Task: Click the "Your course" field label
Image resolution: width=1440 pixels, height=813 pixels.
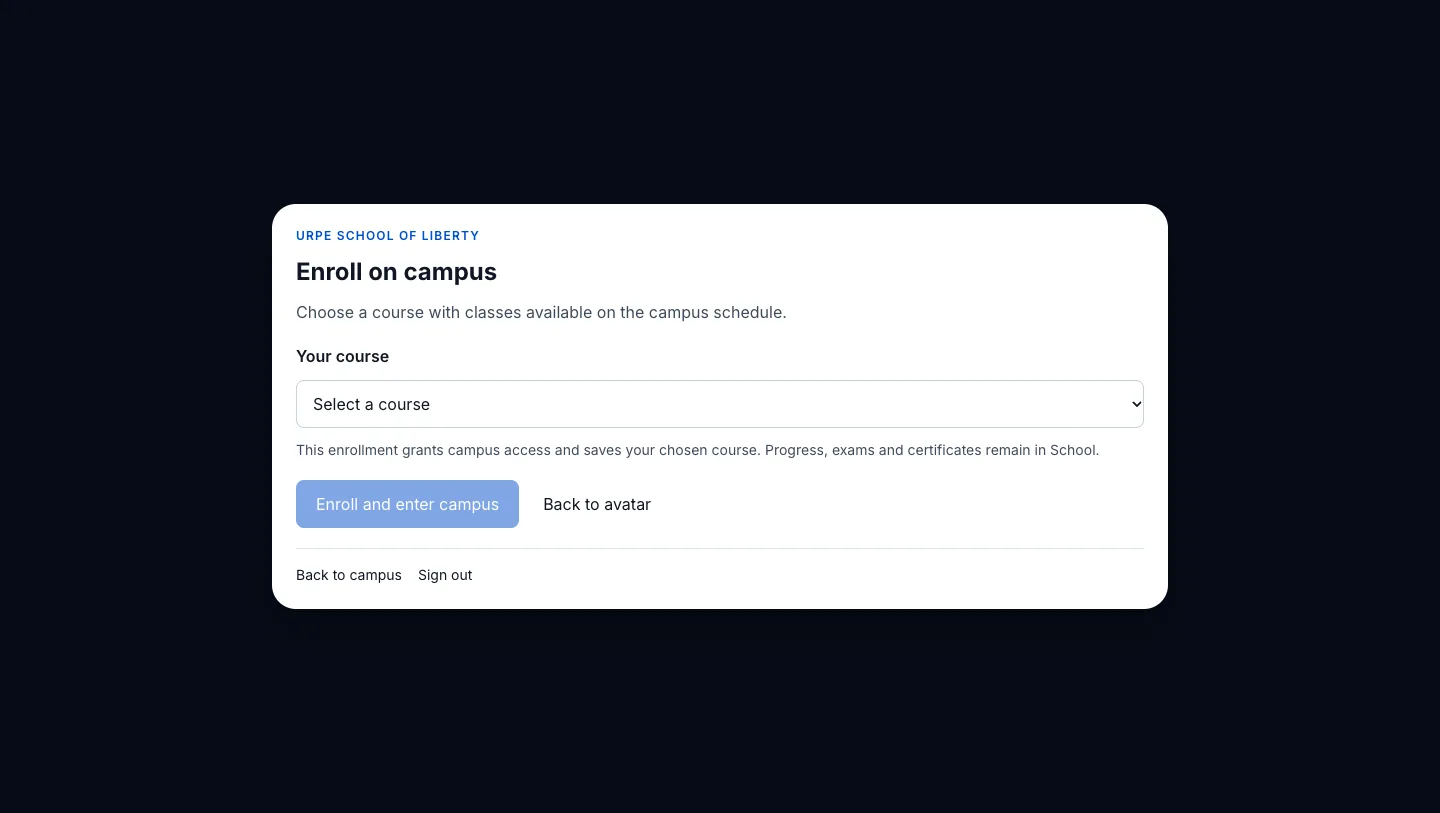Action: tap(342, 356)
